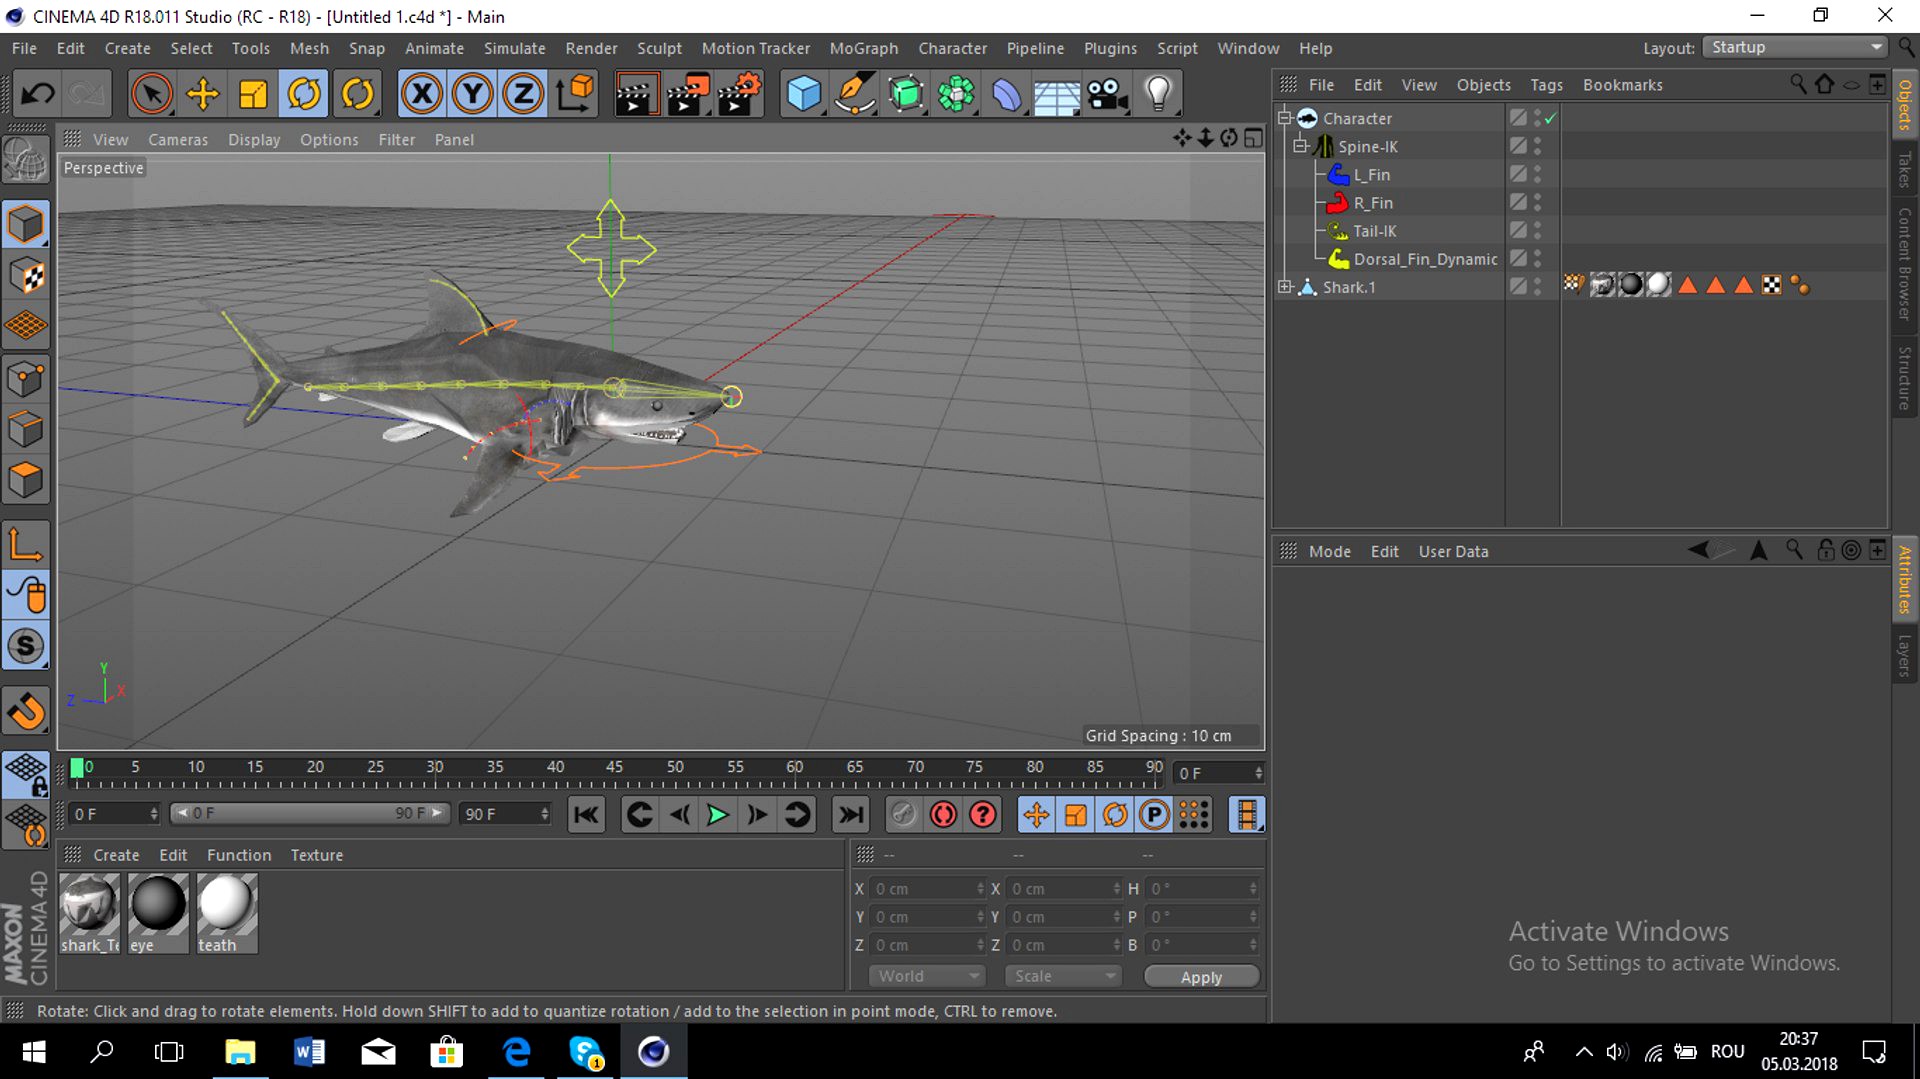
Task: Click the Floor environment icon
Action: (x=1057, y=94)
